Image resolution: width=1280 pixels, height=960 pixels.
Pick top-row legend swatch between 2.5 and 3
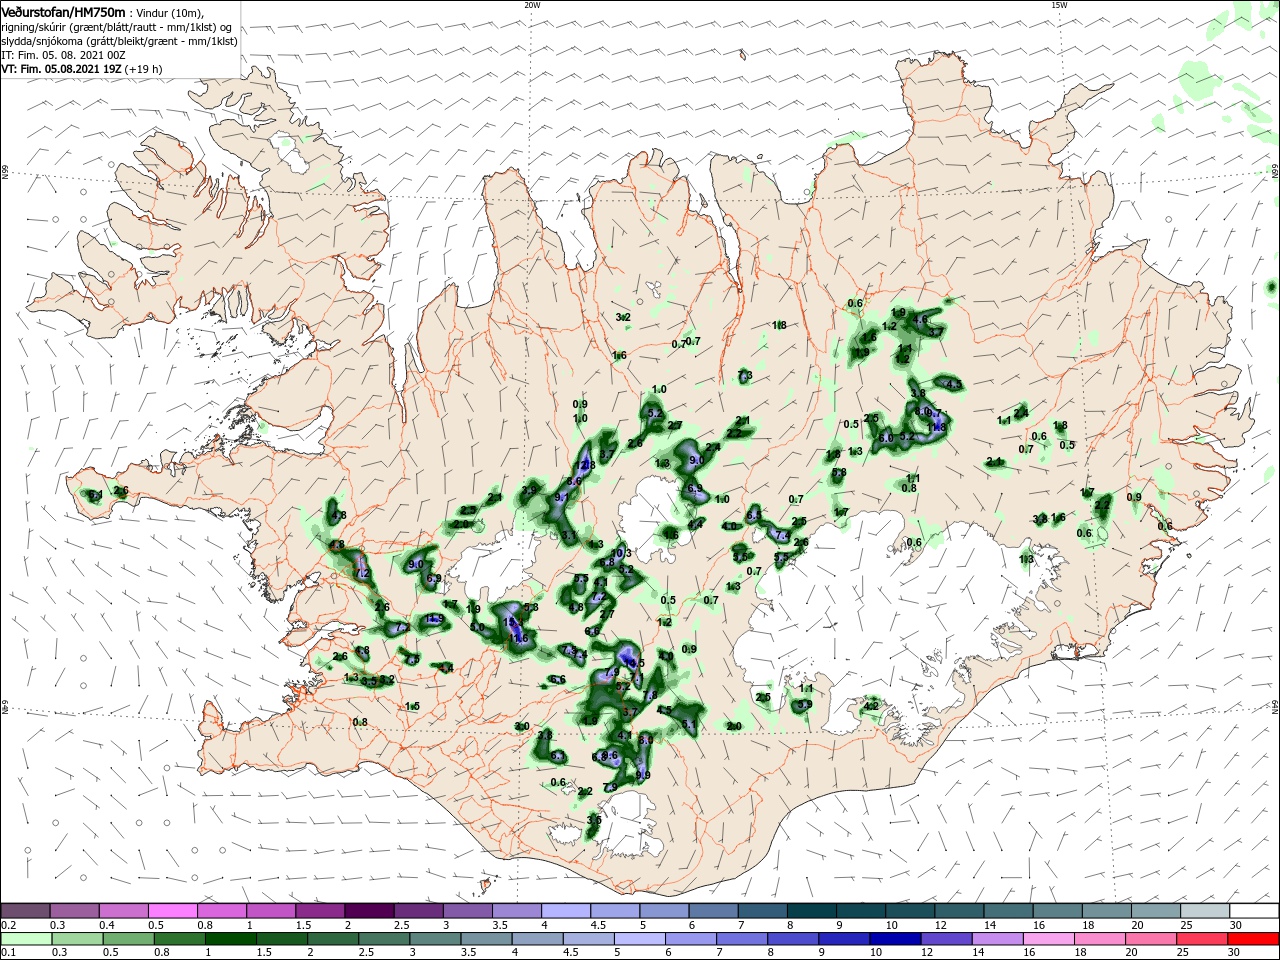(x=418, y=910)
